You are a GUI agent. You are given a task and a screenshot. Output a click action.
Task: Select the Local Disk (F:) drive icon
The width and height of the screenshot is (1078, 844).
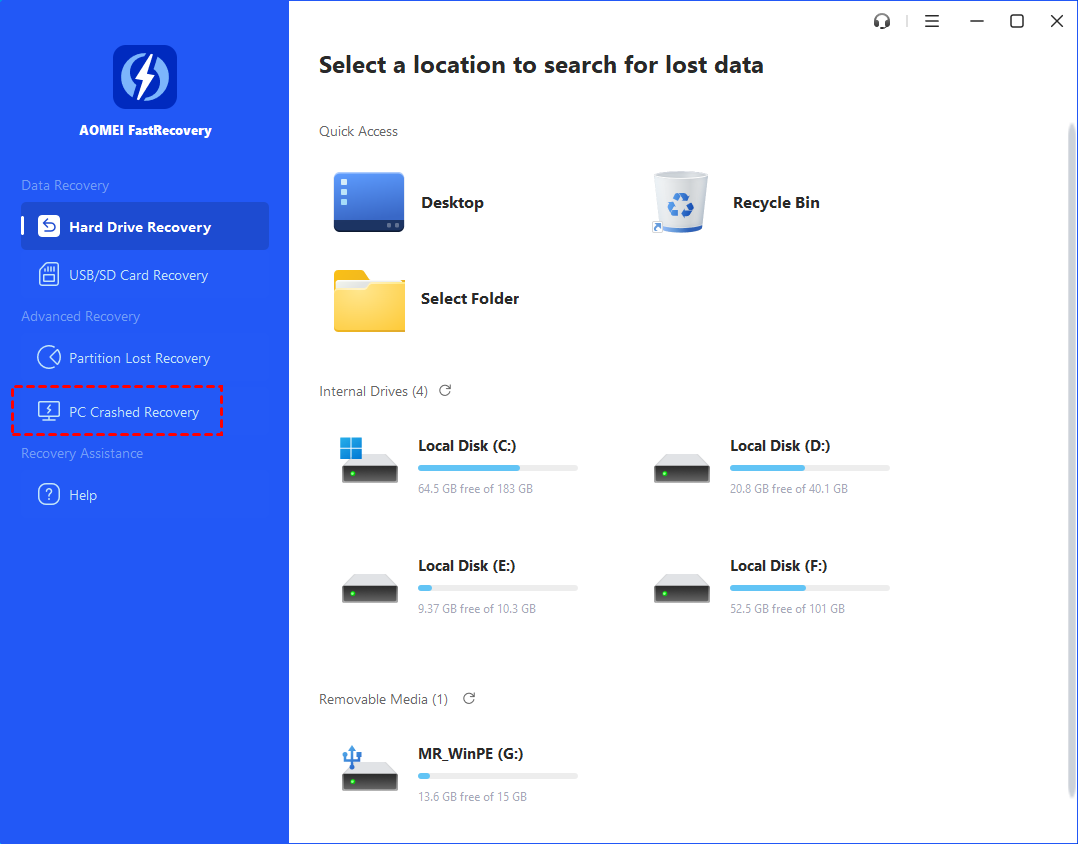click(681, 588)
